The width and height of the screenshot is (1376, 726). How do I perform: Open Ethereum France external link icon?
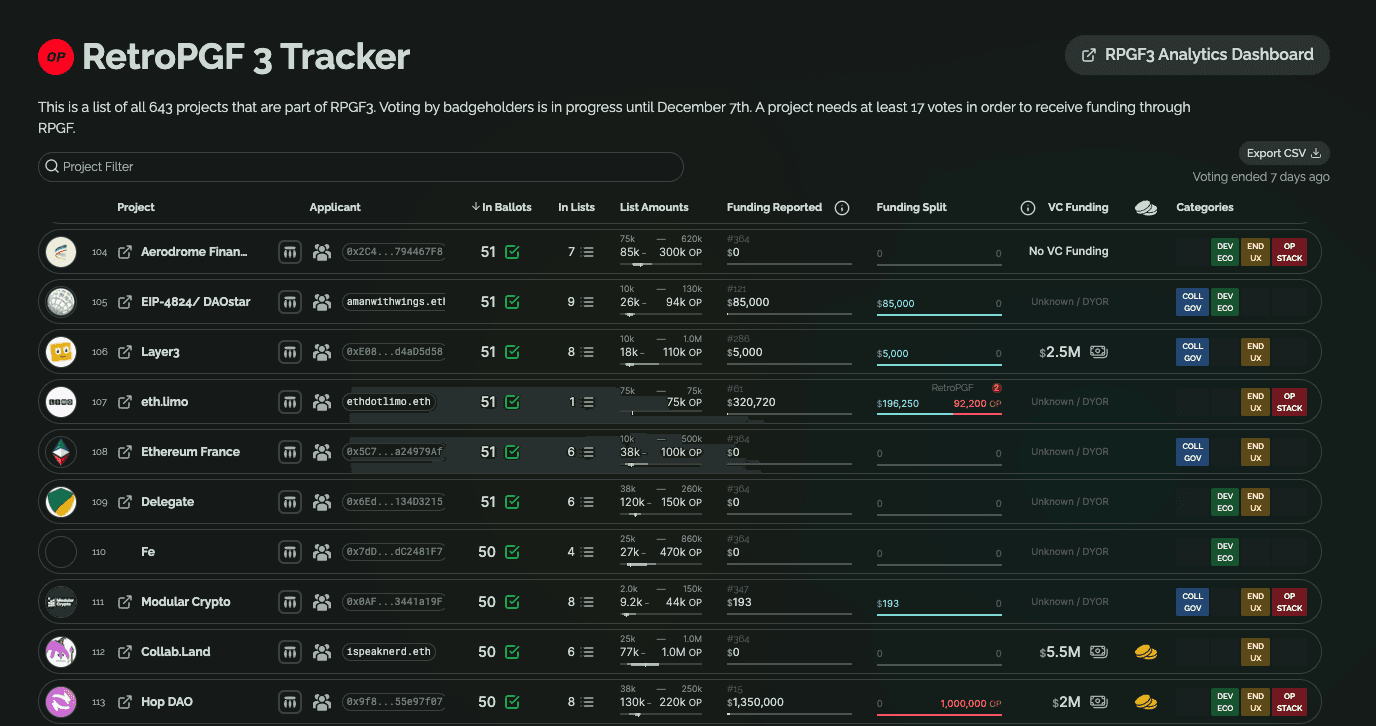pyautogui.click(x=125, y=452)
